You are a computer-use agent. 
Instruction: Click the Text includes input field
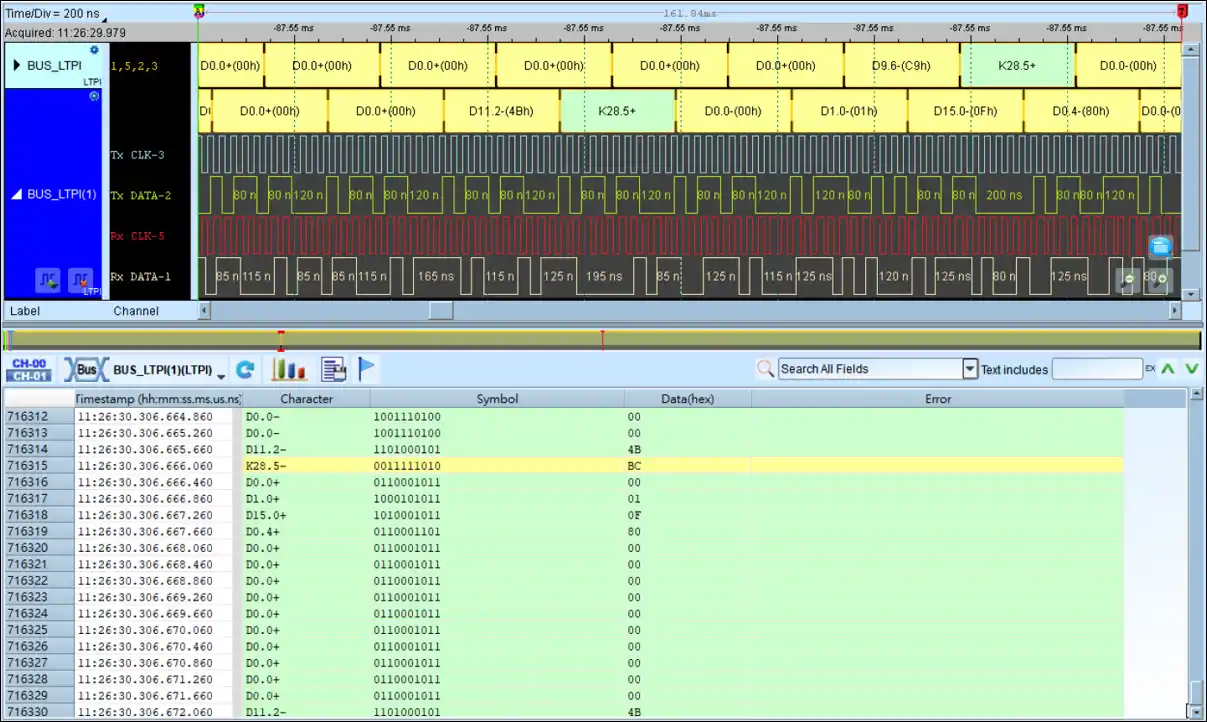[1096, 369]
